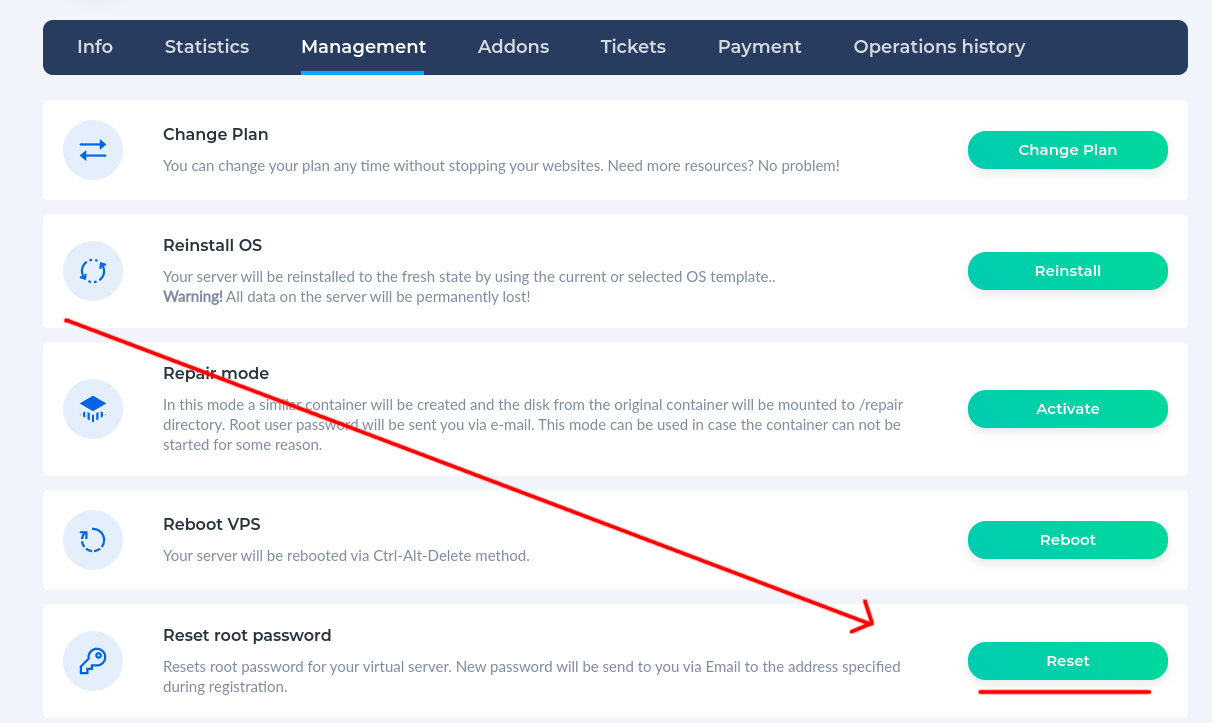Viewport: 1212px width, 723px height.
Task: Click the Reboot VPS heading text
Action: (x=212, y=524)
